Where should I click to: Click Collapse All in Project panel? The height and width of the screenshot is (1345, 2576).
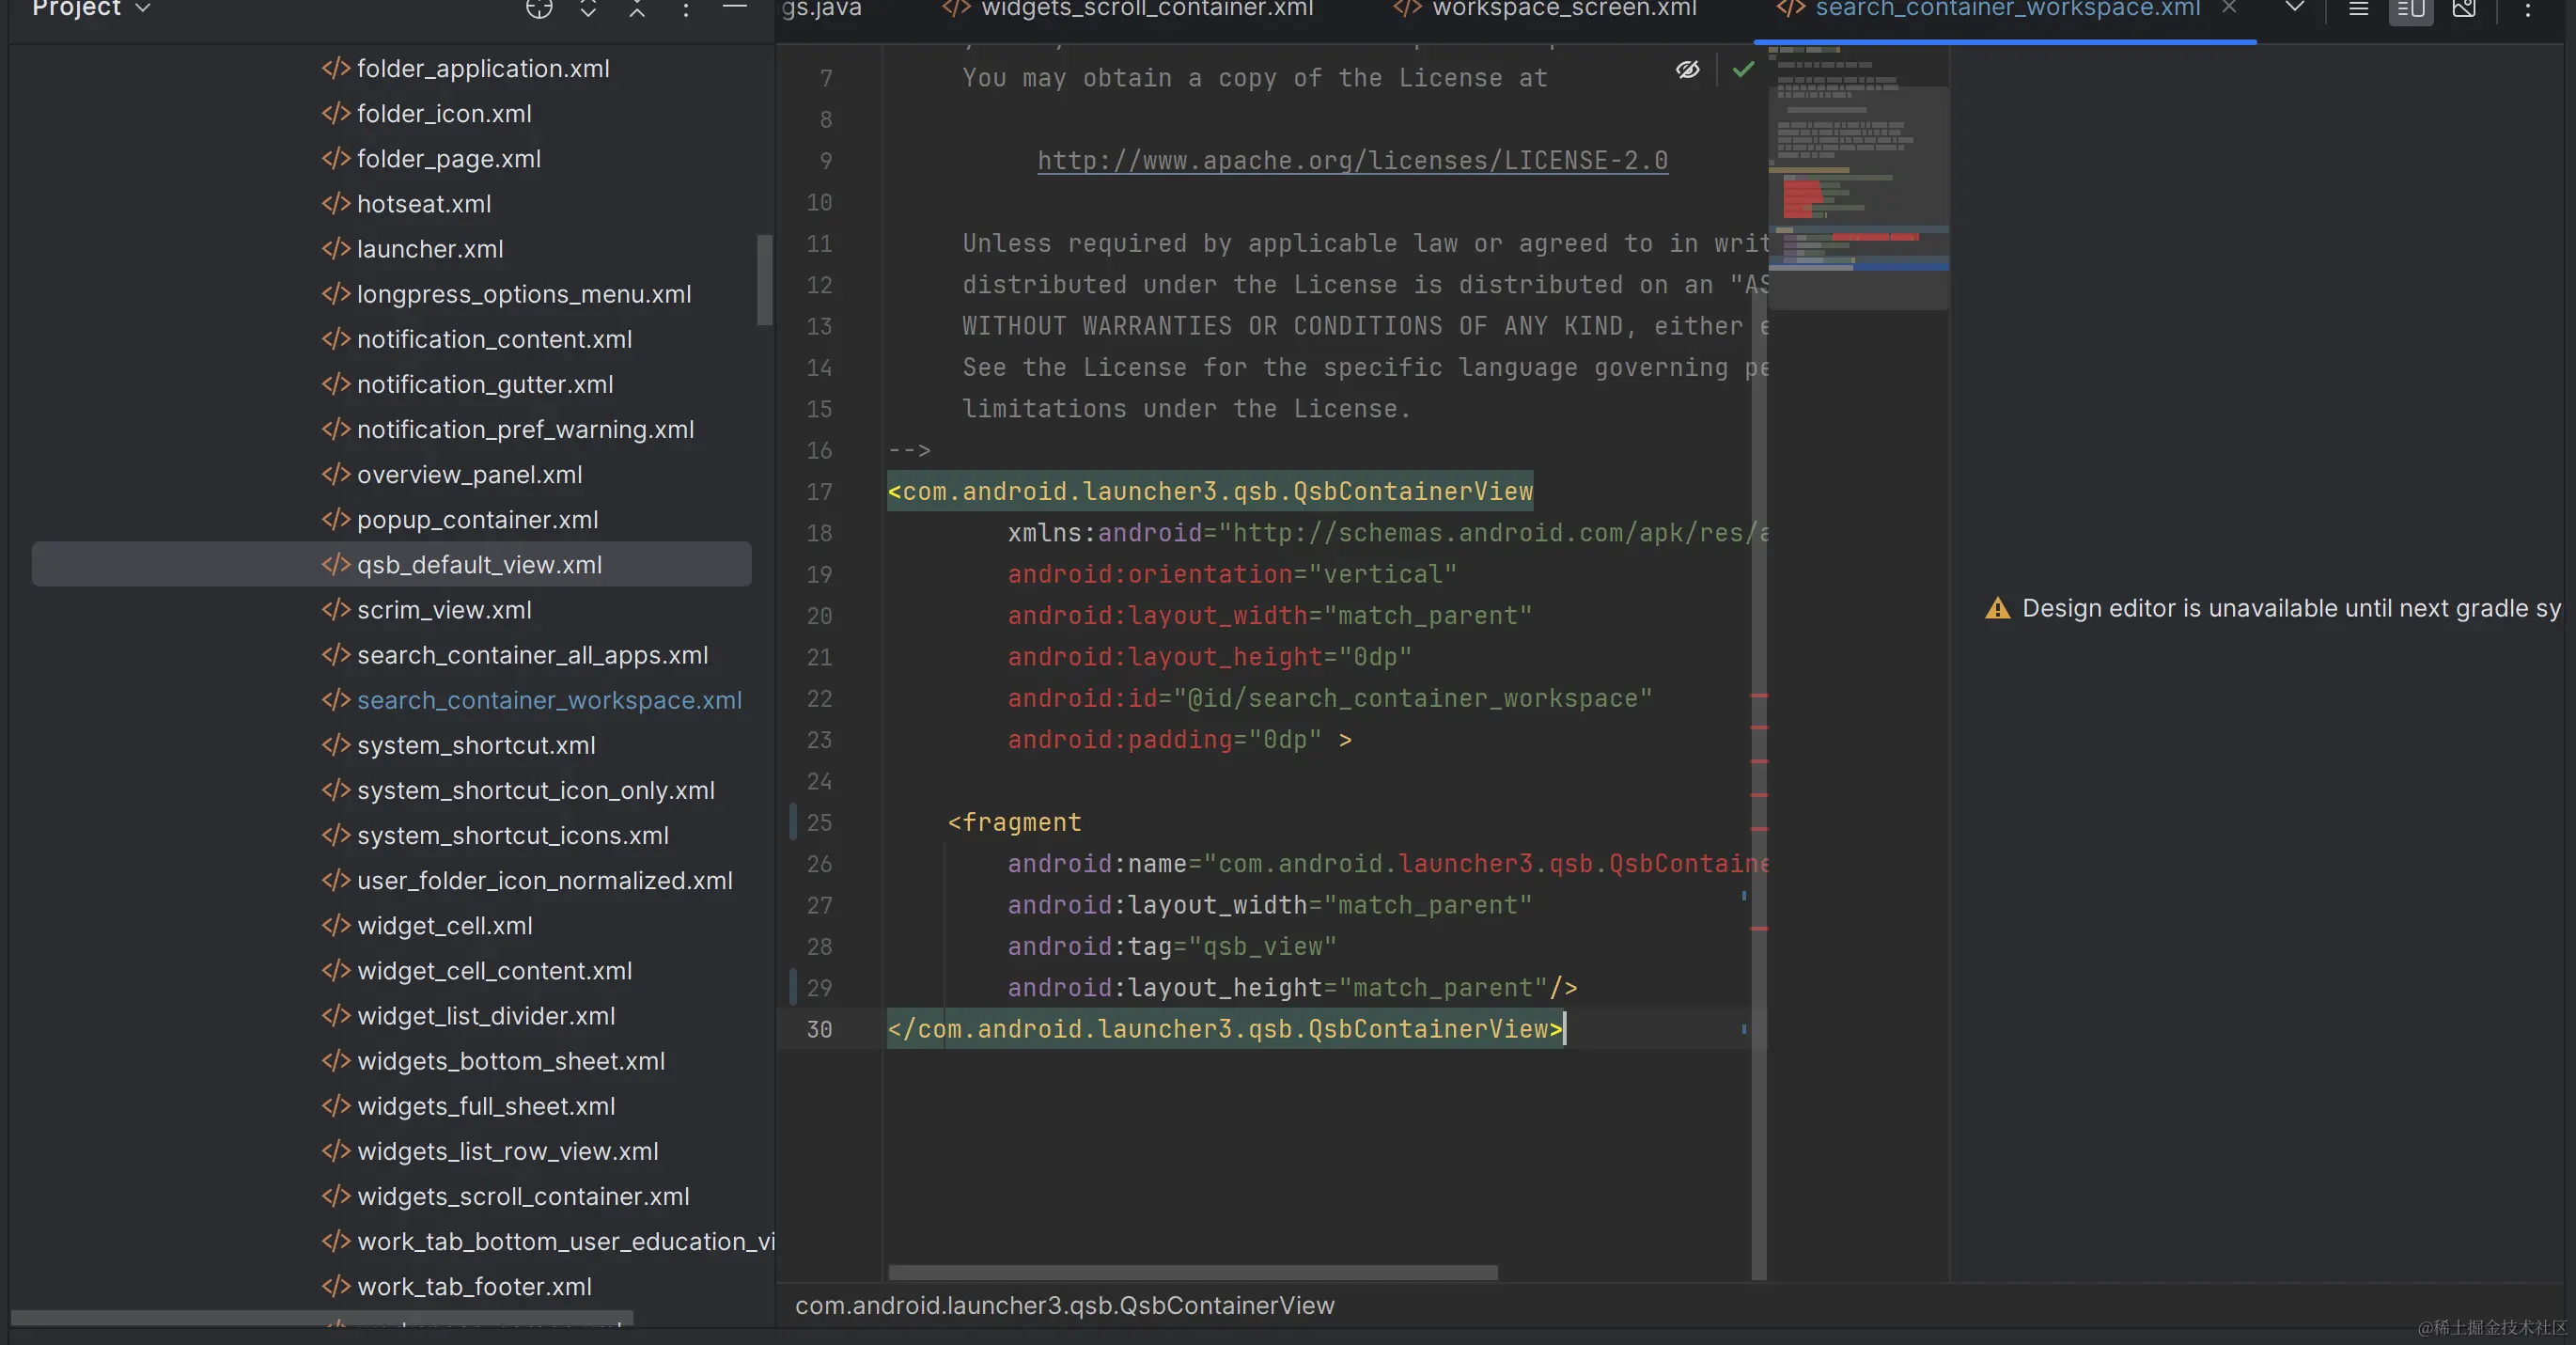point(637,8)
